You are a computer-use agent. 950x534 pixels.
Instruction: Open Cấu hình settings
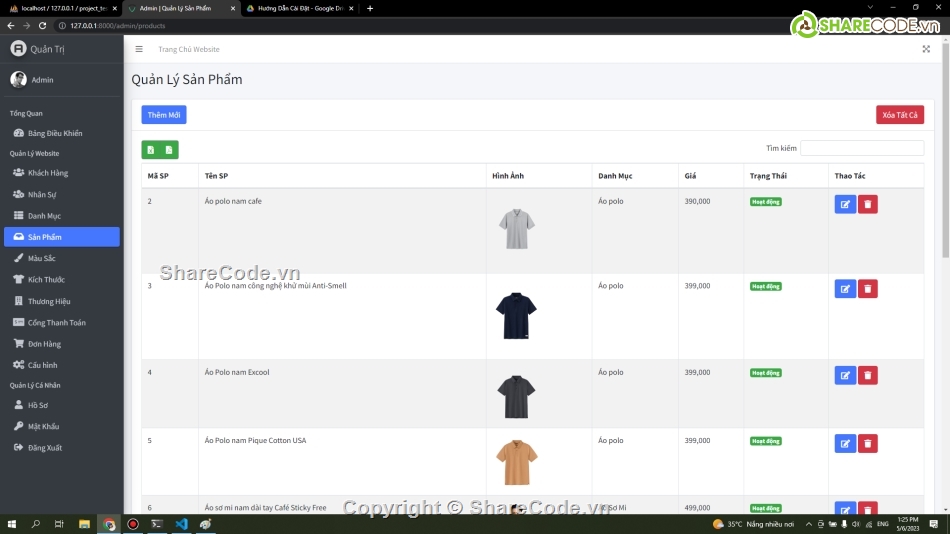pyautogui.click(x=62, y=365)
